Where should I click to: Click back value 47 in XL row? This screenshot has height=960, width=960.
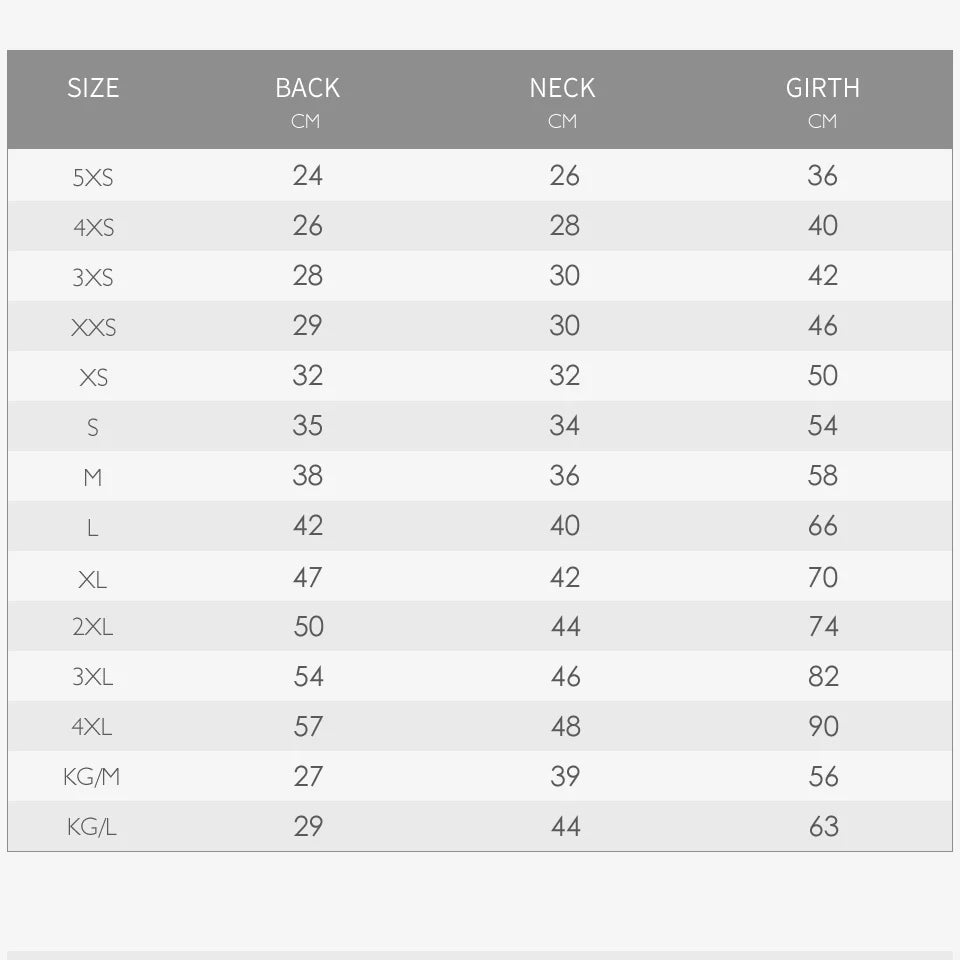(x=308, y=577)
